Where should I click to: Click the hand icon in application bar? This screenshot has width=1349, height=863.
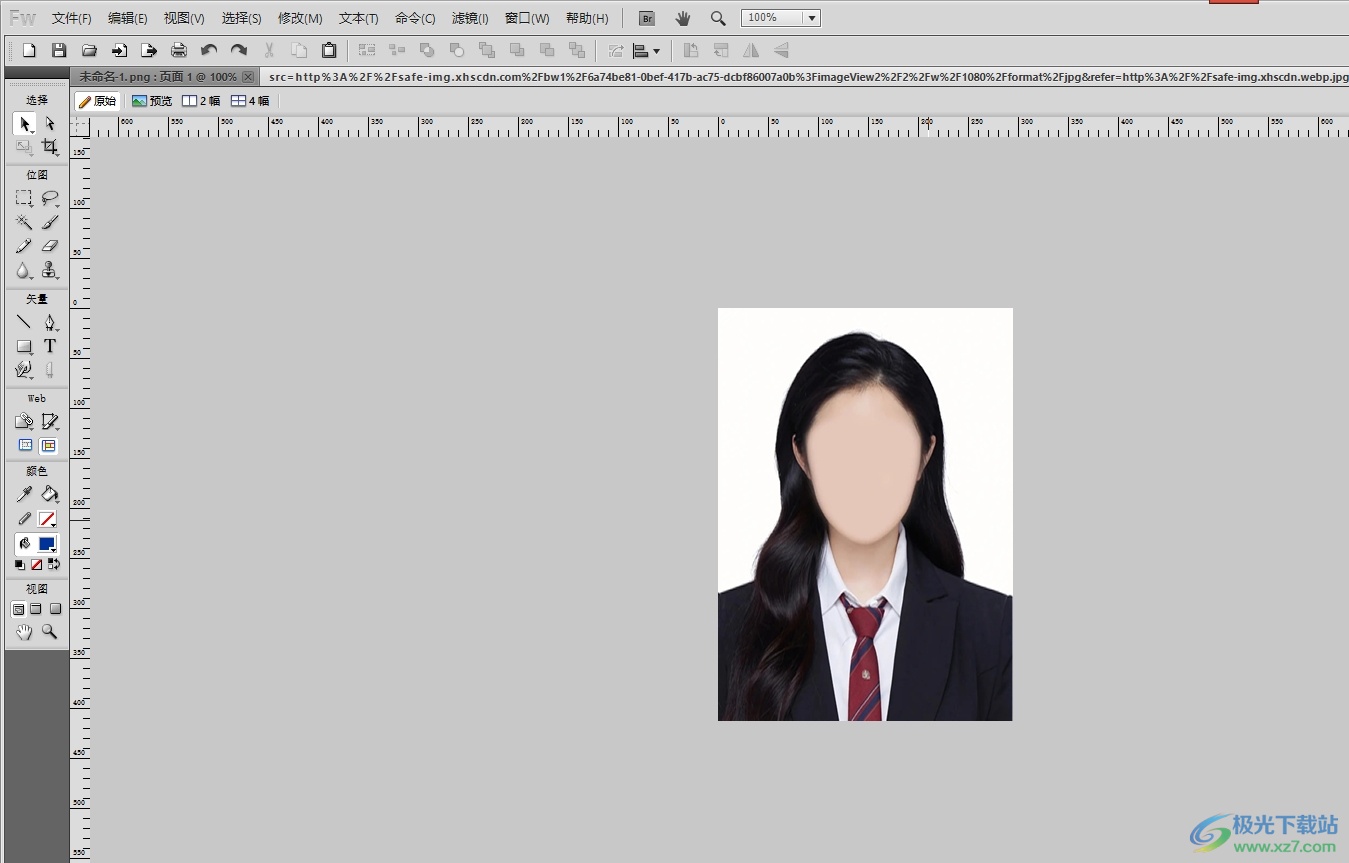coord(683,18)
